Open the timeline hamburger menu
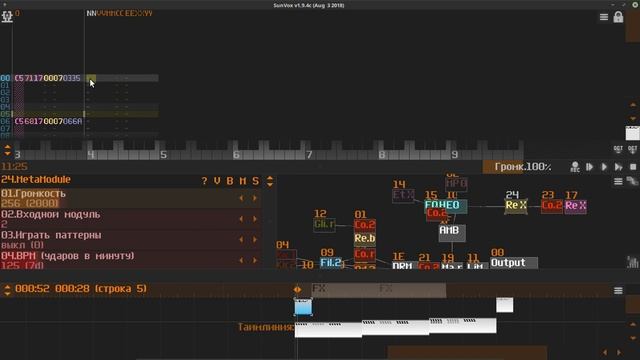This screenshot has width=640, height=360. (x=618, y=290)
